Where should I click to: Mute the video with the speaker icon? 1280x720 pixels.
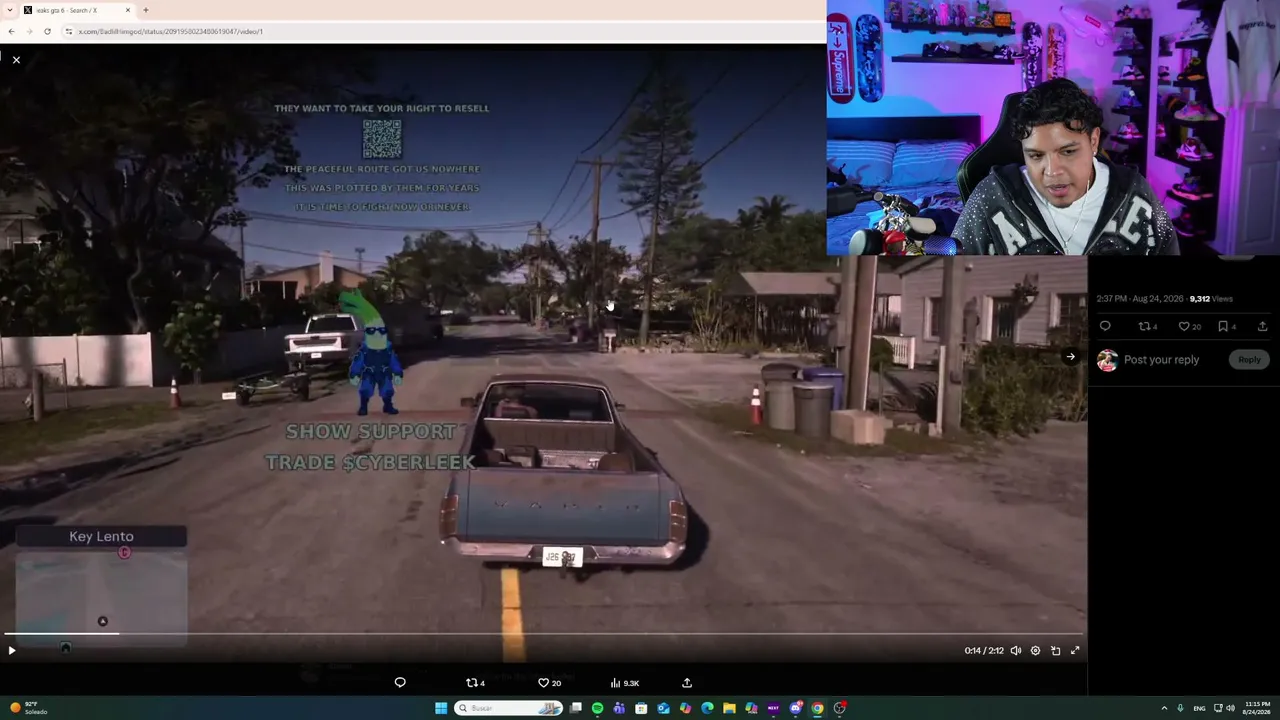pos(1016,650)
